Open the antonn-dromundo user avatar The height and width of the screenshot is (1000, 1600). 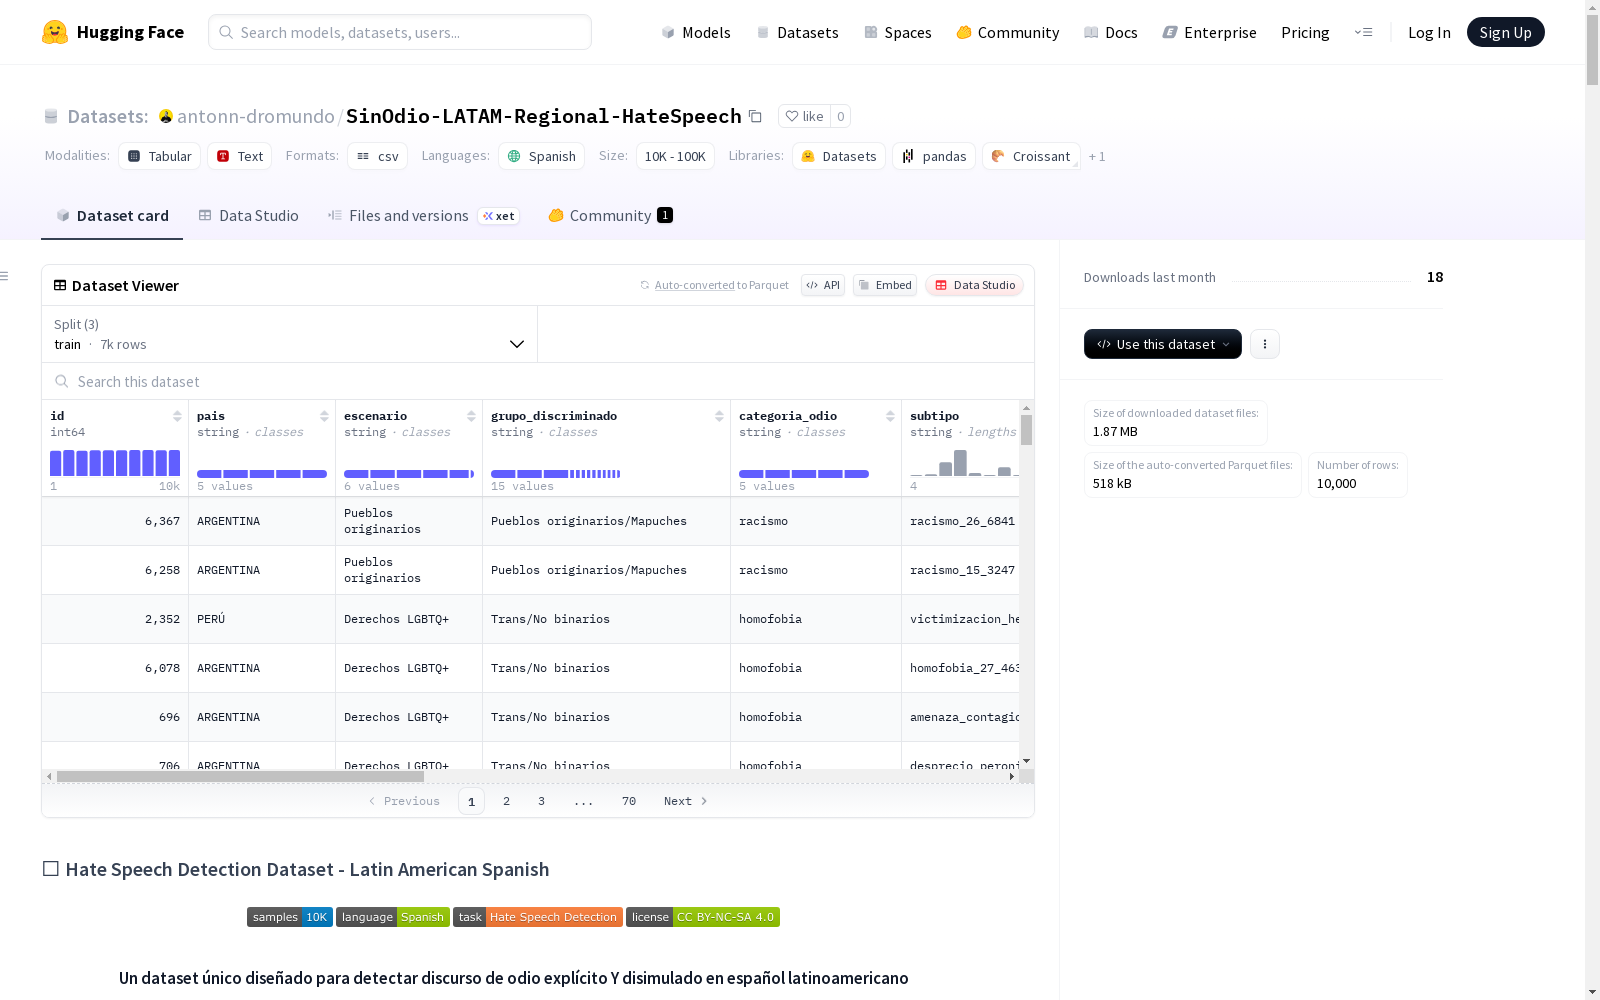point(166,116)
